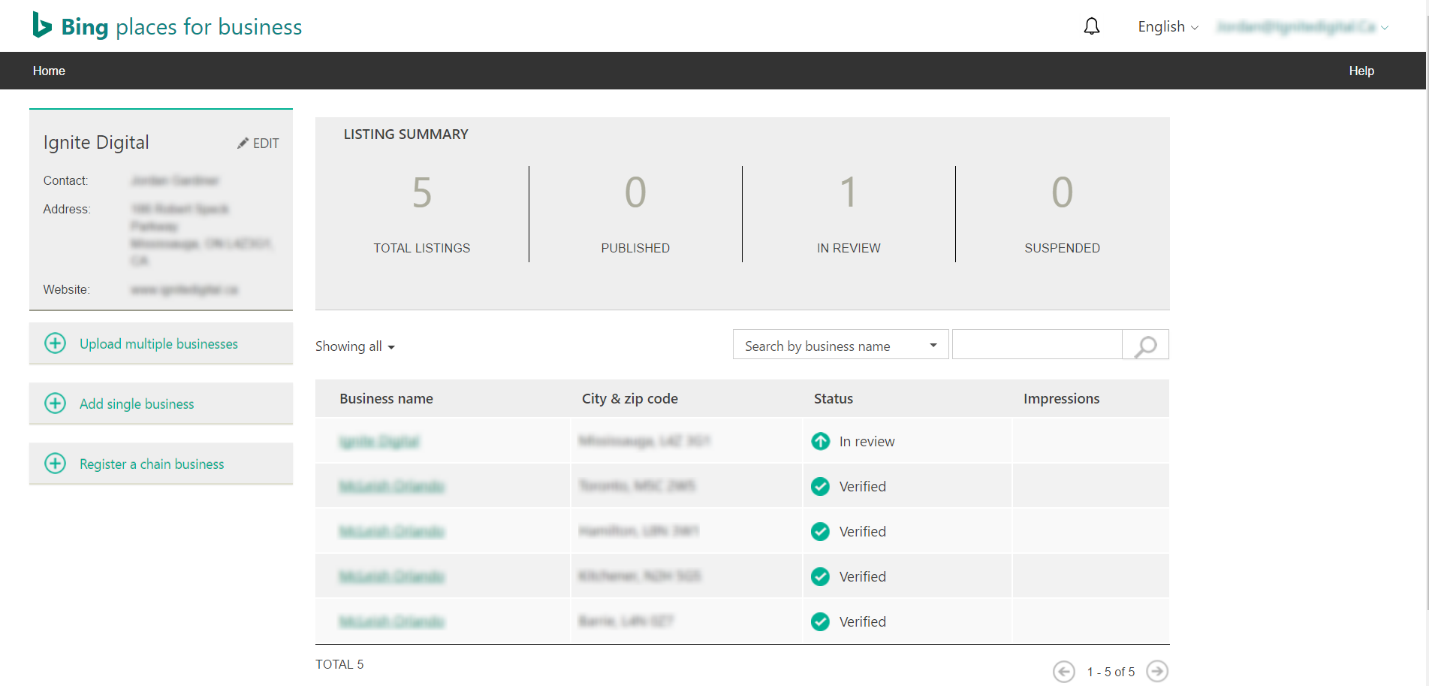Click the Business name column header
The height and width of the screenshot is (686, 1429).
coord(386,398)
